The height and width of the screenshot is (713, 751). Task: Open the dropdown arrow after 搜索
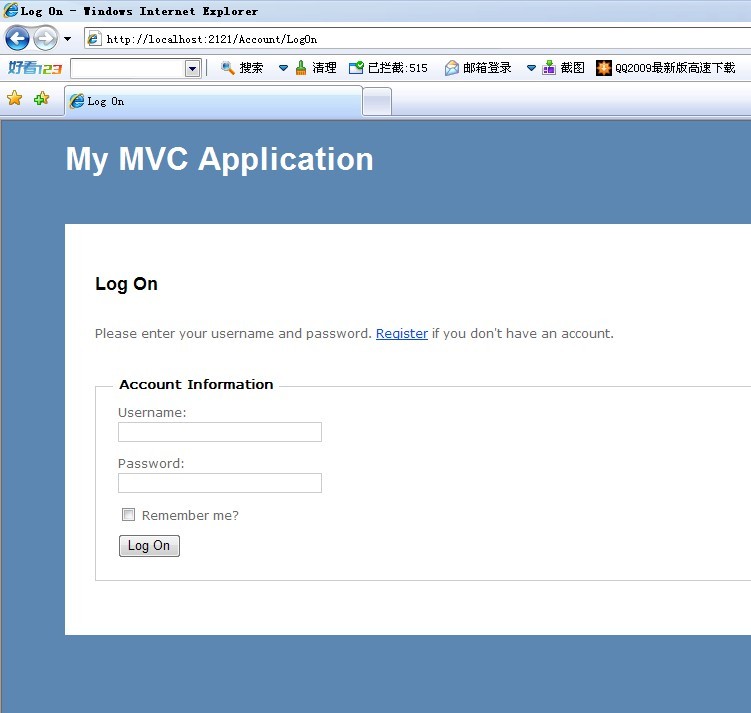pyautogui.click(x=284, y=68)
